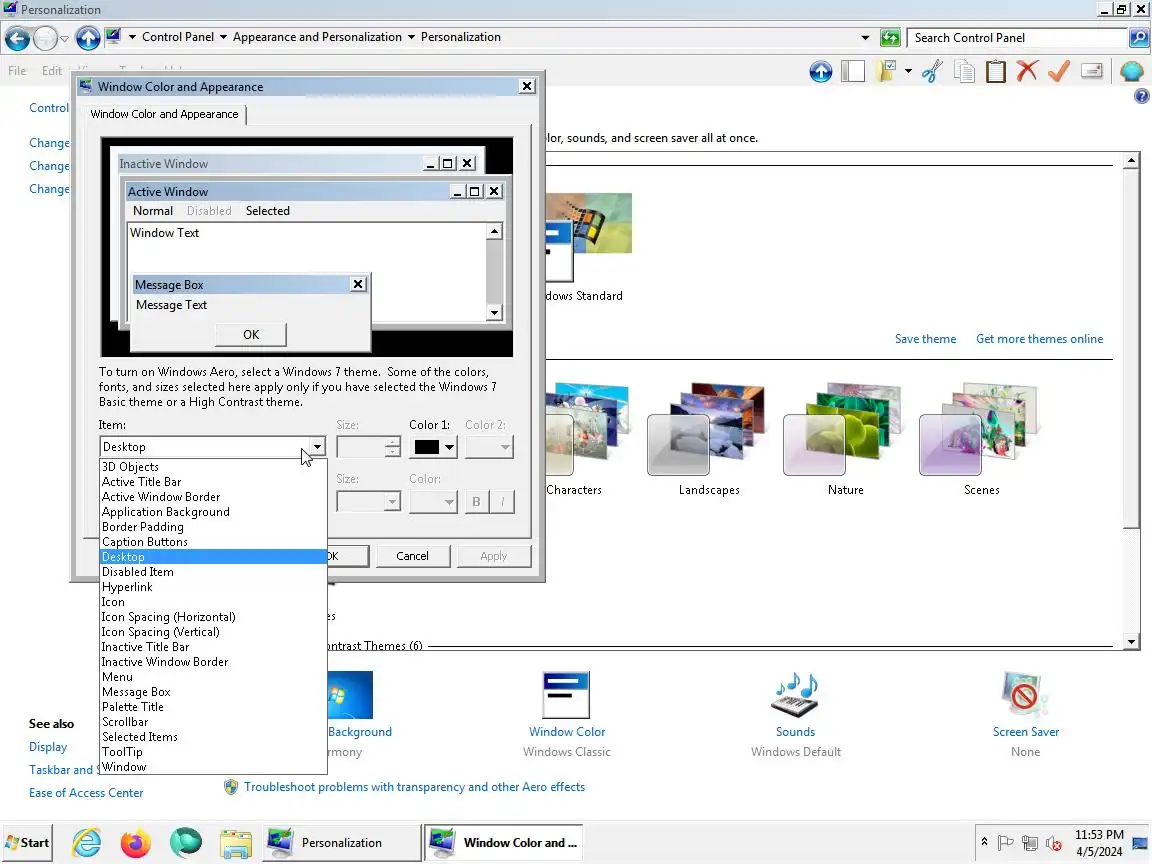
Task: Open the Classic Shell settings shell icon
Action: [1131, 71]
